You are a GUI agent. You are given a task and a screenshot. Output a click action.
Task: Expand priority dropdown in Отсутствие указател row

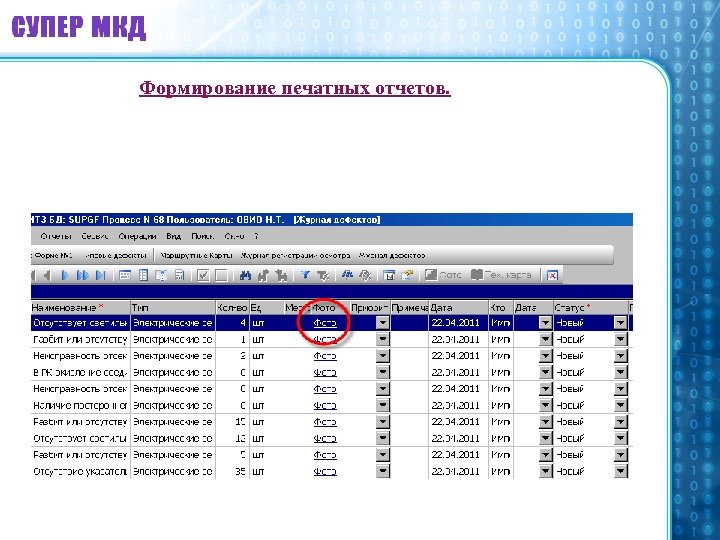tap(382, 471)
